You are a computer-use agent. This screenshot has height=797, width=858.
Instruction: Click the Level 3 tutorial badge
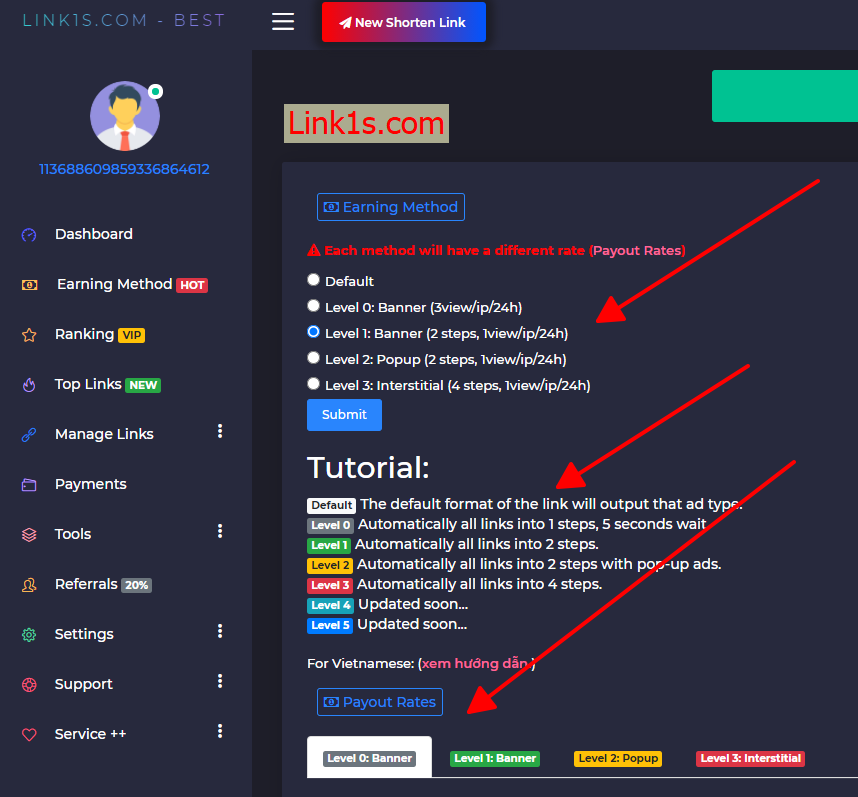pos(330,585)
